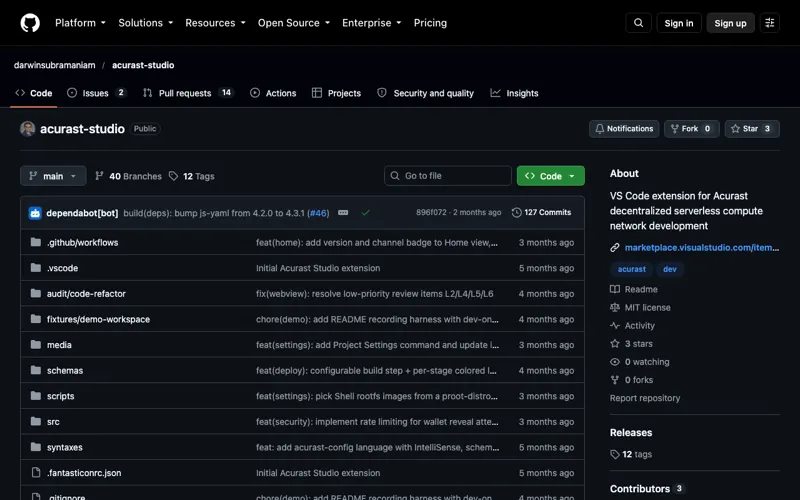Screen dimensions: 800x500
Task: Open the Insights tab
Action: coord(514,93)
